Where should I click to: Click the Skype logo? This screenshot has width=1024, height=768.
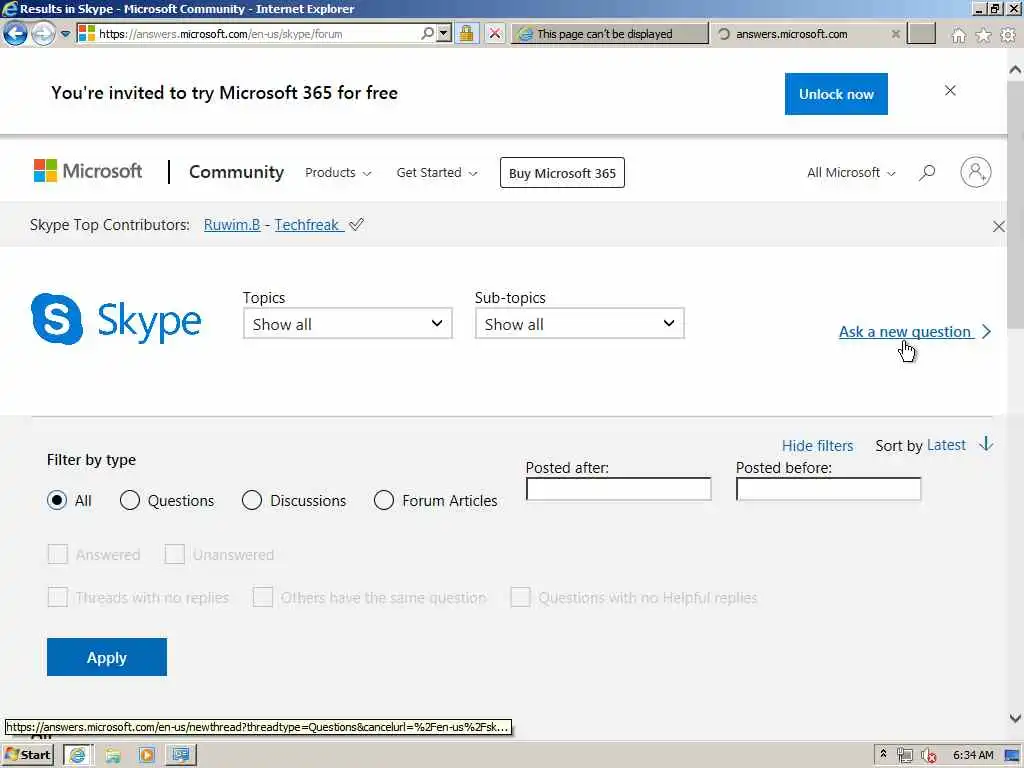click(116, 319)
